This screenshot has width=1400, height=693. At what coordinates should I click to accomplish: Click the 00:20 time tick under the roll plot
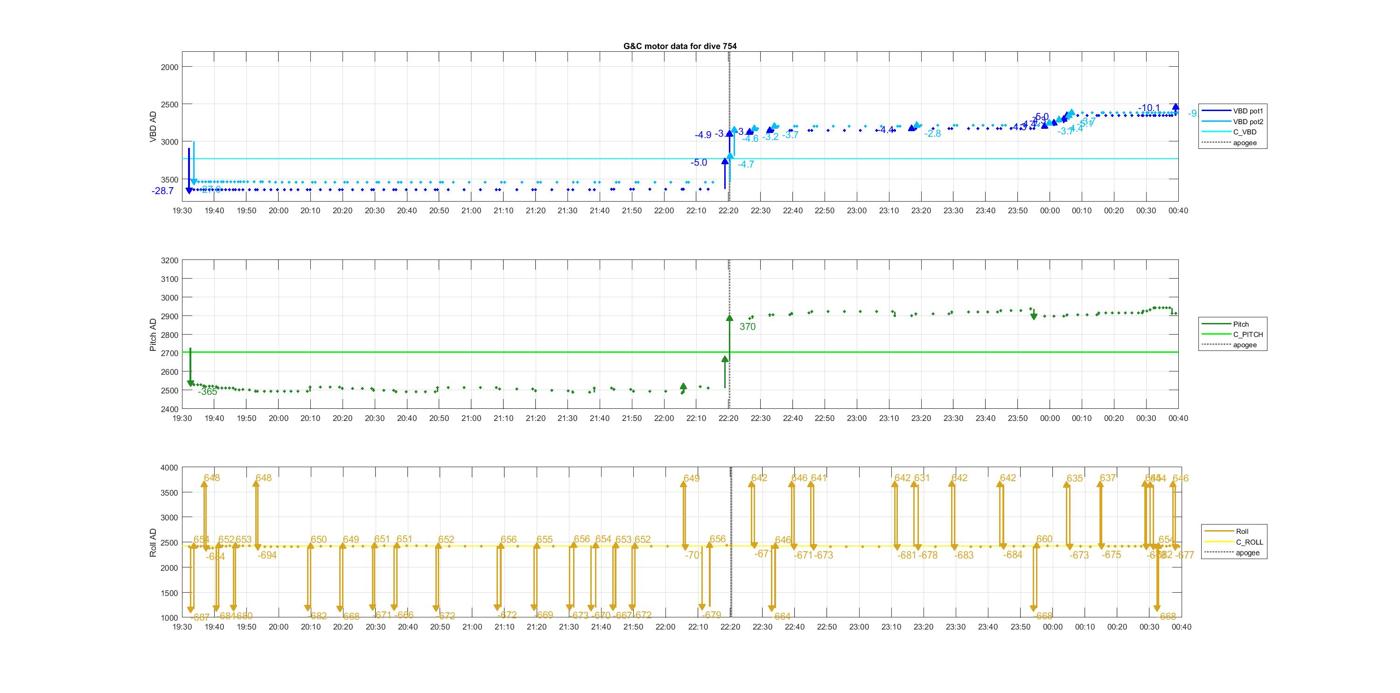click(x=1116, y=628)
